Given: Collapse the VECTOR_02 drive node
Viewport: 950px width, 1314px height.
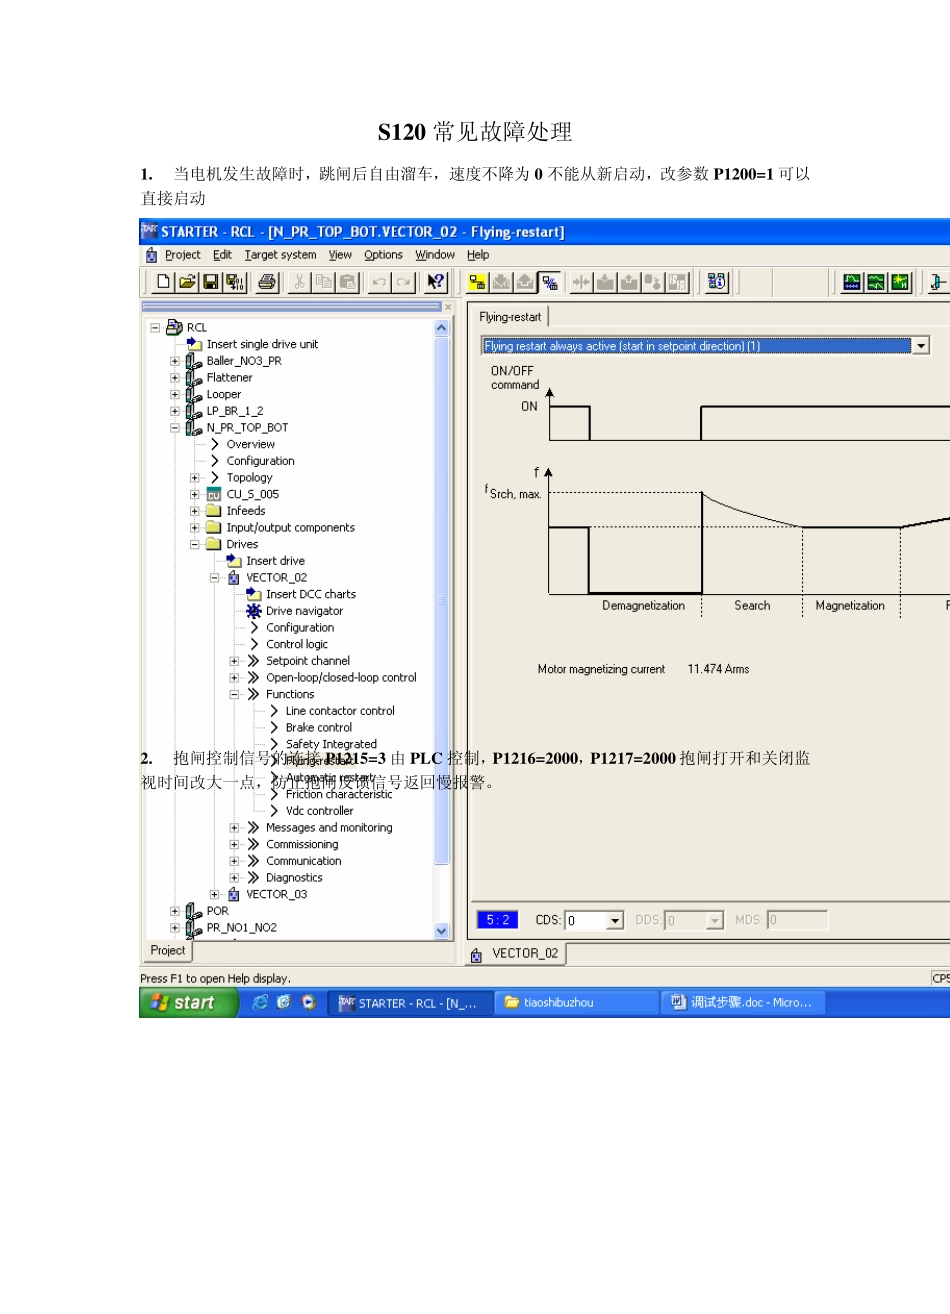Looking at the screenshot, I should 215,578.
